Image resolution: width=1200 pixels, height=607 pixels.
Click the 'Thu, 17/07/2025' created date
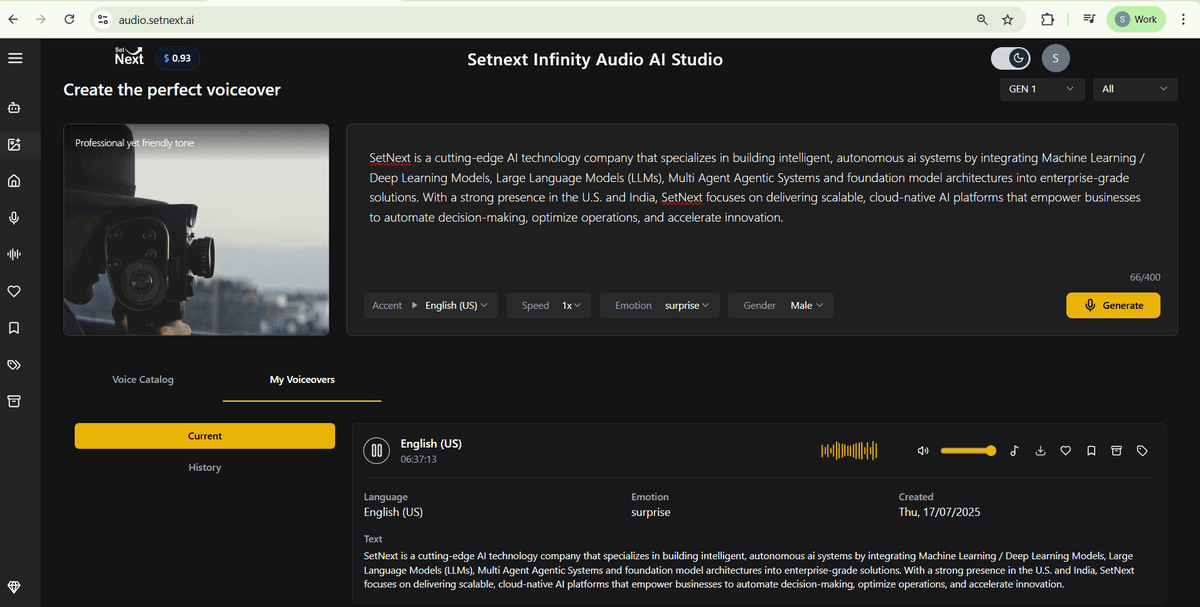[x=939, y=512]
